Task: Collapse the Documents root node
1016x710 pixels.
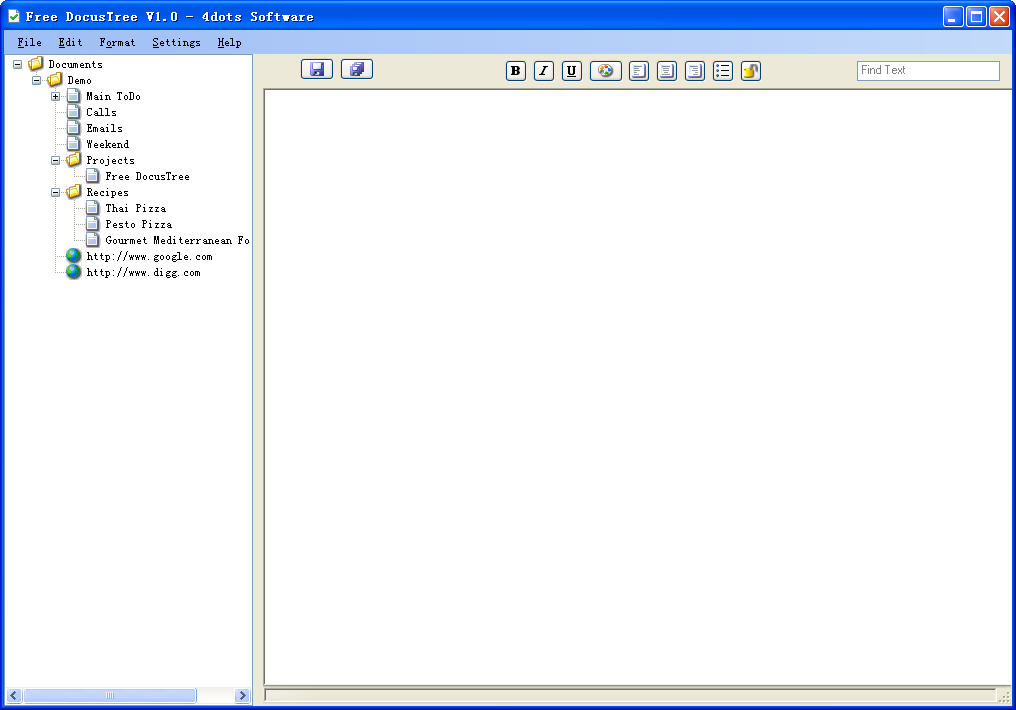Action: 17,64
